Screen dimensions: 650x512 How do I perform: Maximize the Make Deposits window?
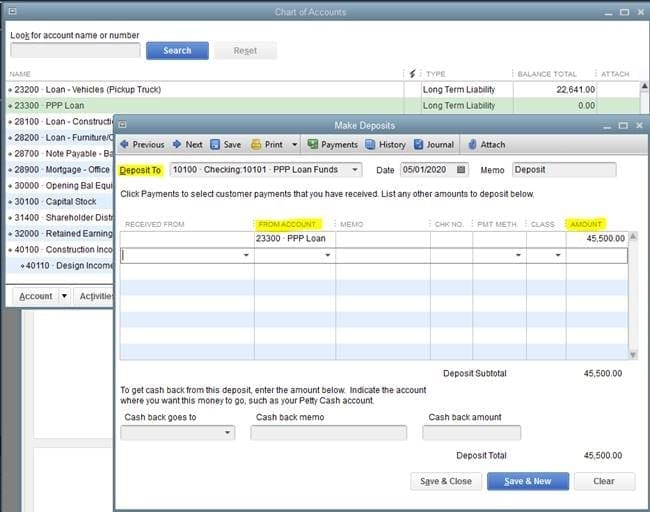[623, 125]
